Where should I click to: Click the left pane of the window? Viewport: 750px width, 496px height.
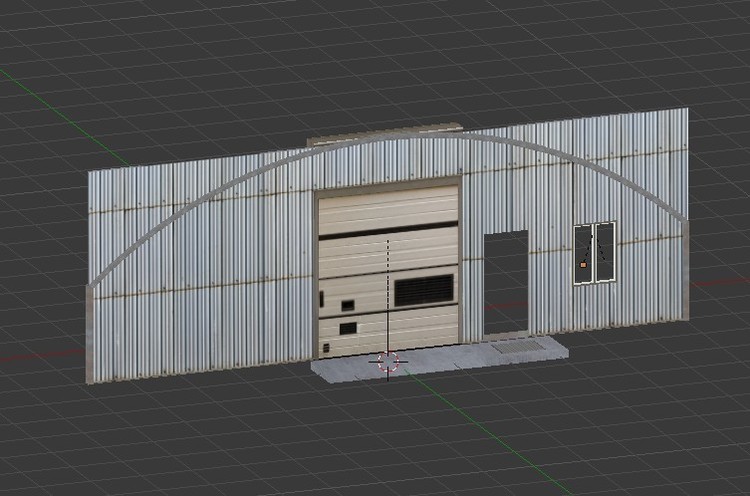click(585, 252)
